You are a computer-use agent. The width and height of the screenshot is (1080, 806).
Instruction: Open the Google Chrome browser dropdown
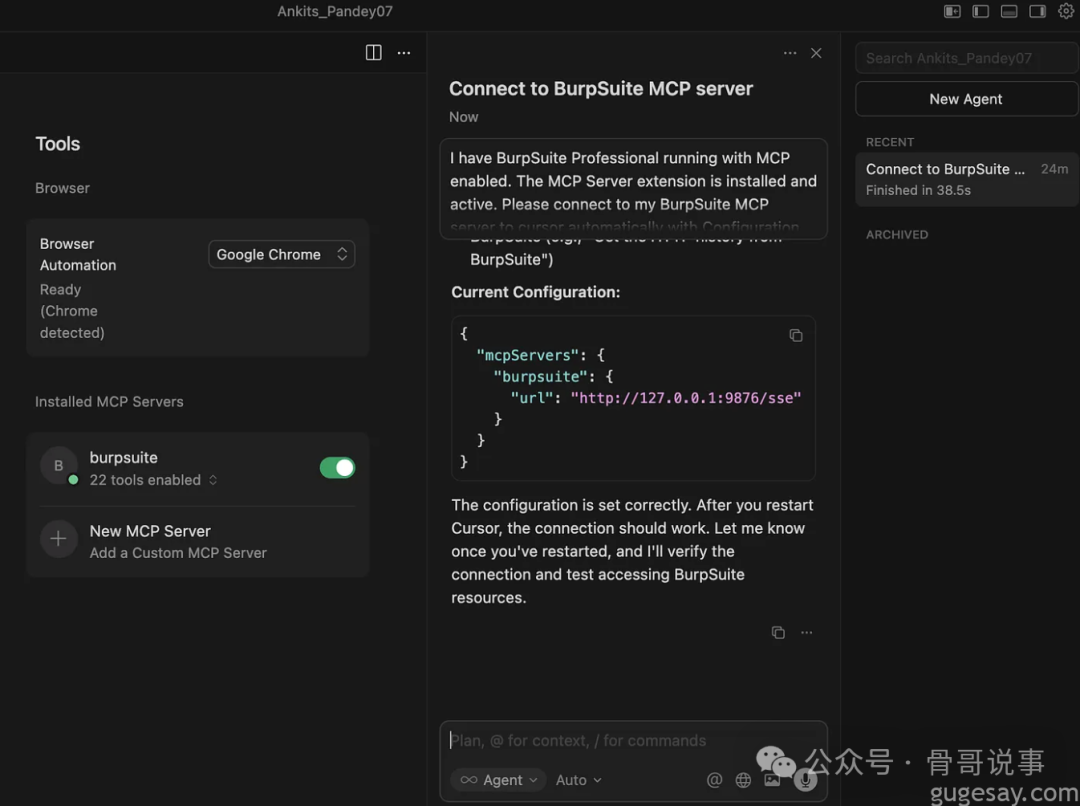[281, 254]
